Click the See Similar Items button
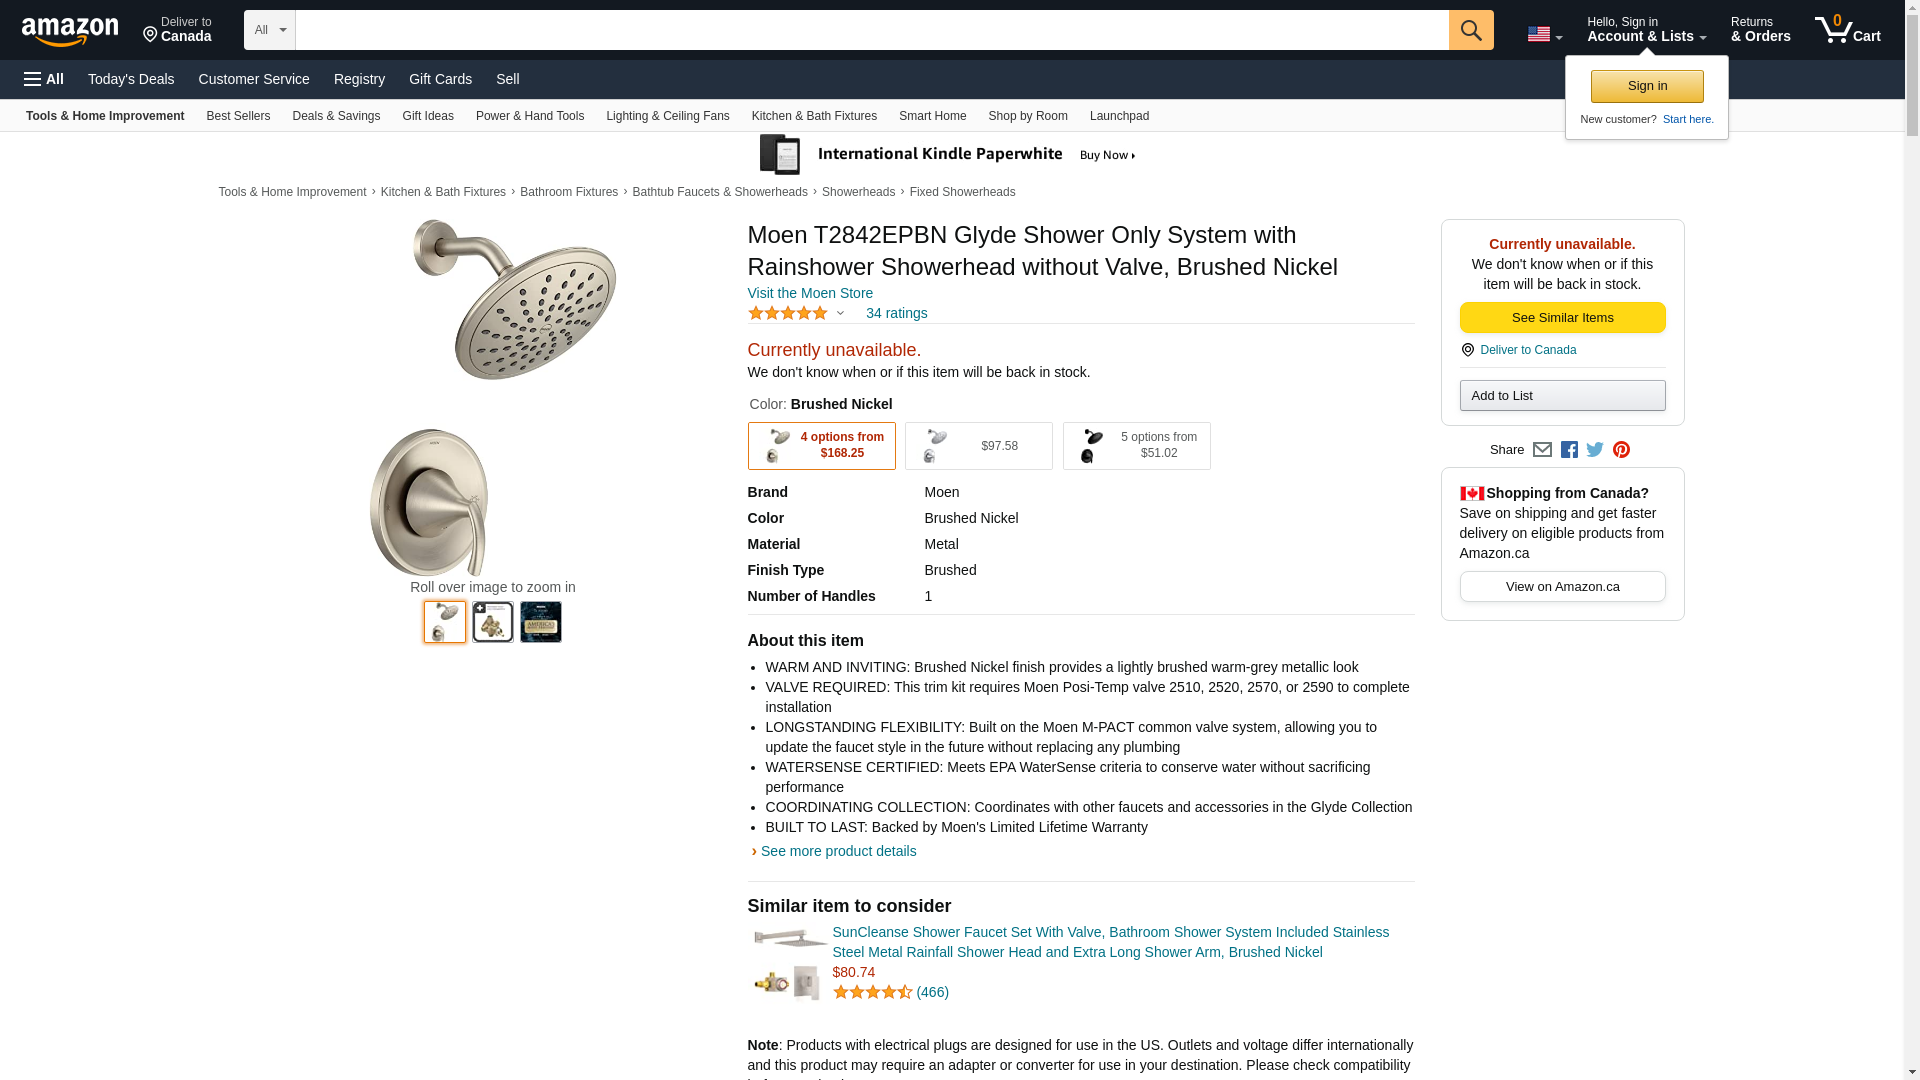The width and height of the screenshot is (1920, 1080). click(1562, 318)
